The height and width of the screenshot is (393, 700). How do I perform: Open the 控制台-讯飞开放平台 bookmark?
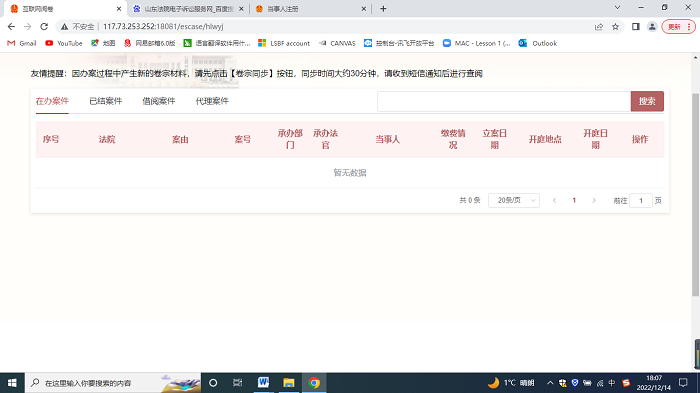click(x=399, y=43)
